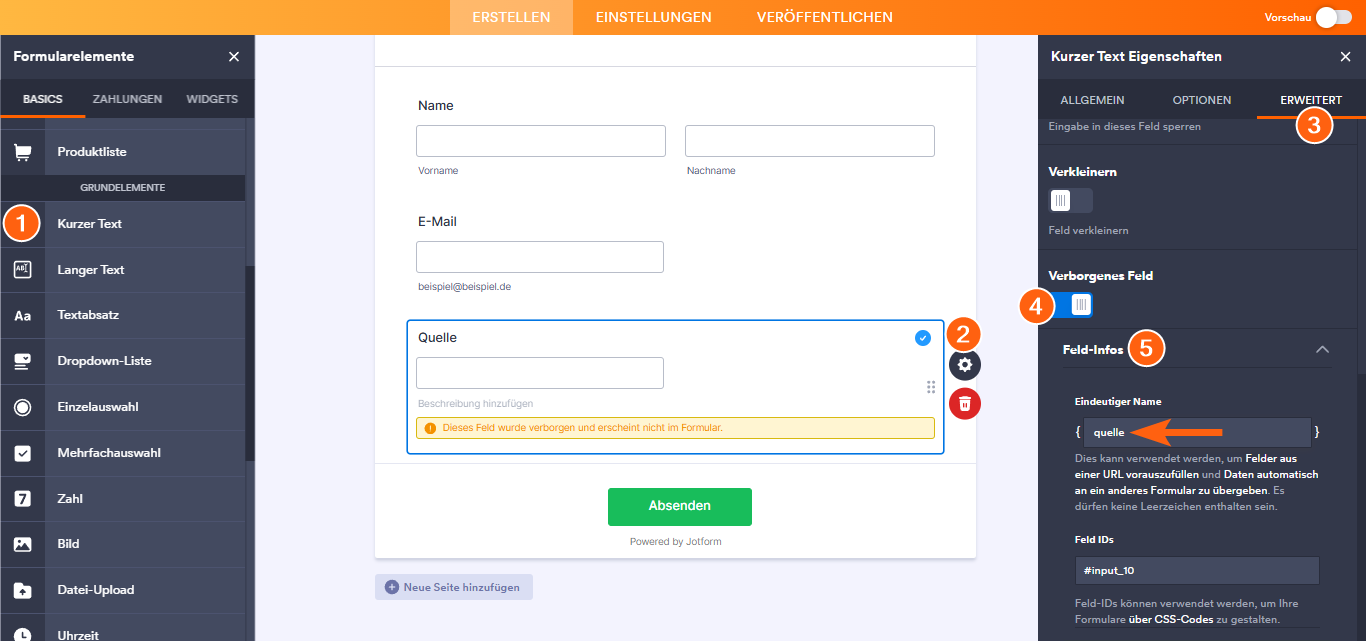1366x641 pixels.
Task: Click the green Absenden button
Action: point(679,506)
